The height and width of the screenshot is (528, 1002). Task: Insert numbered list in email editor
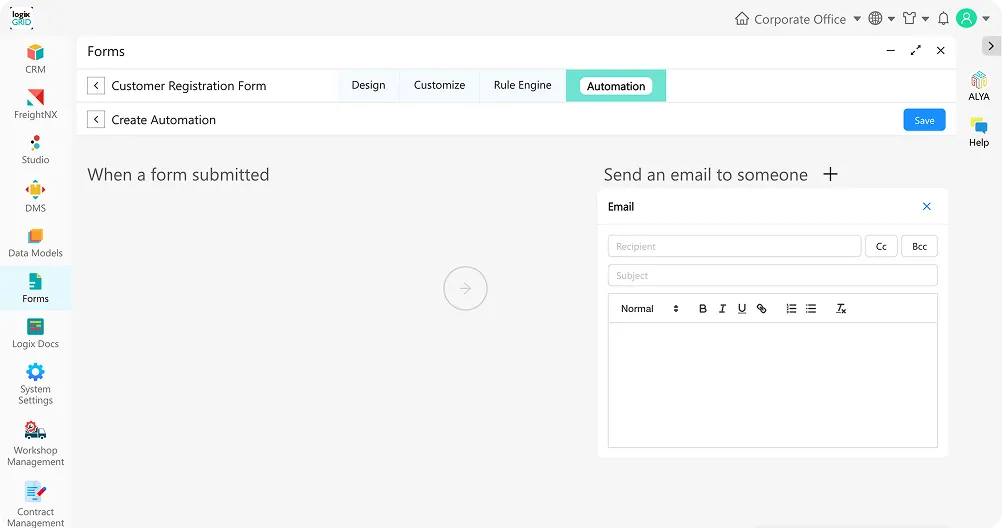tap(791, 309)
